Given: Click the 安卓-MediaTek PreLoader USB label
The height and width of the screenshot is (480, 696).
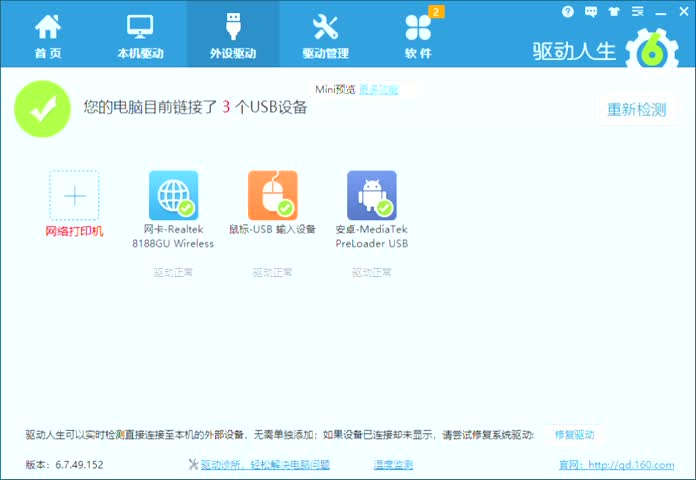Looking at the screenshot, I should pyautogui.click(x=372, y=236).
